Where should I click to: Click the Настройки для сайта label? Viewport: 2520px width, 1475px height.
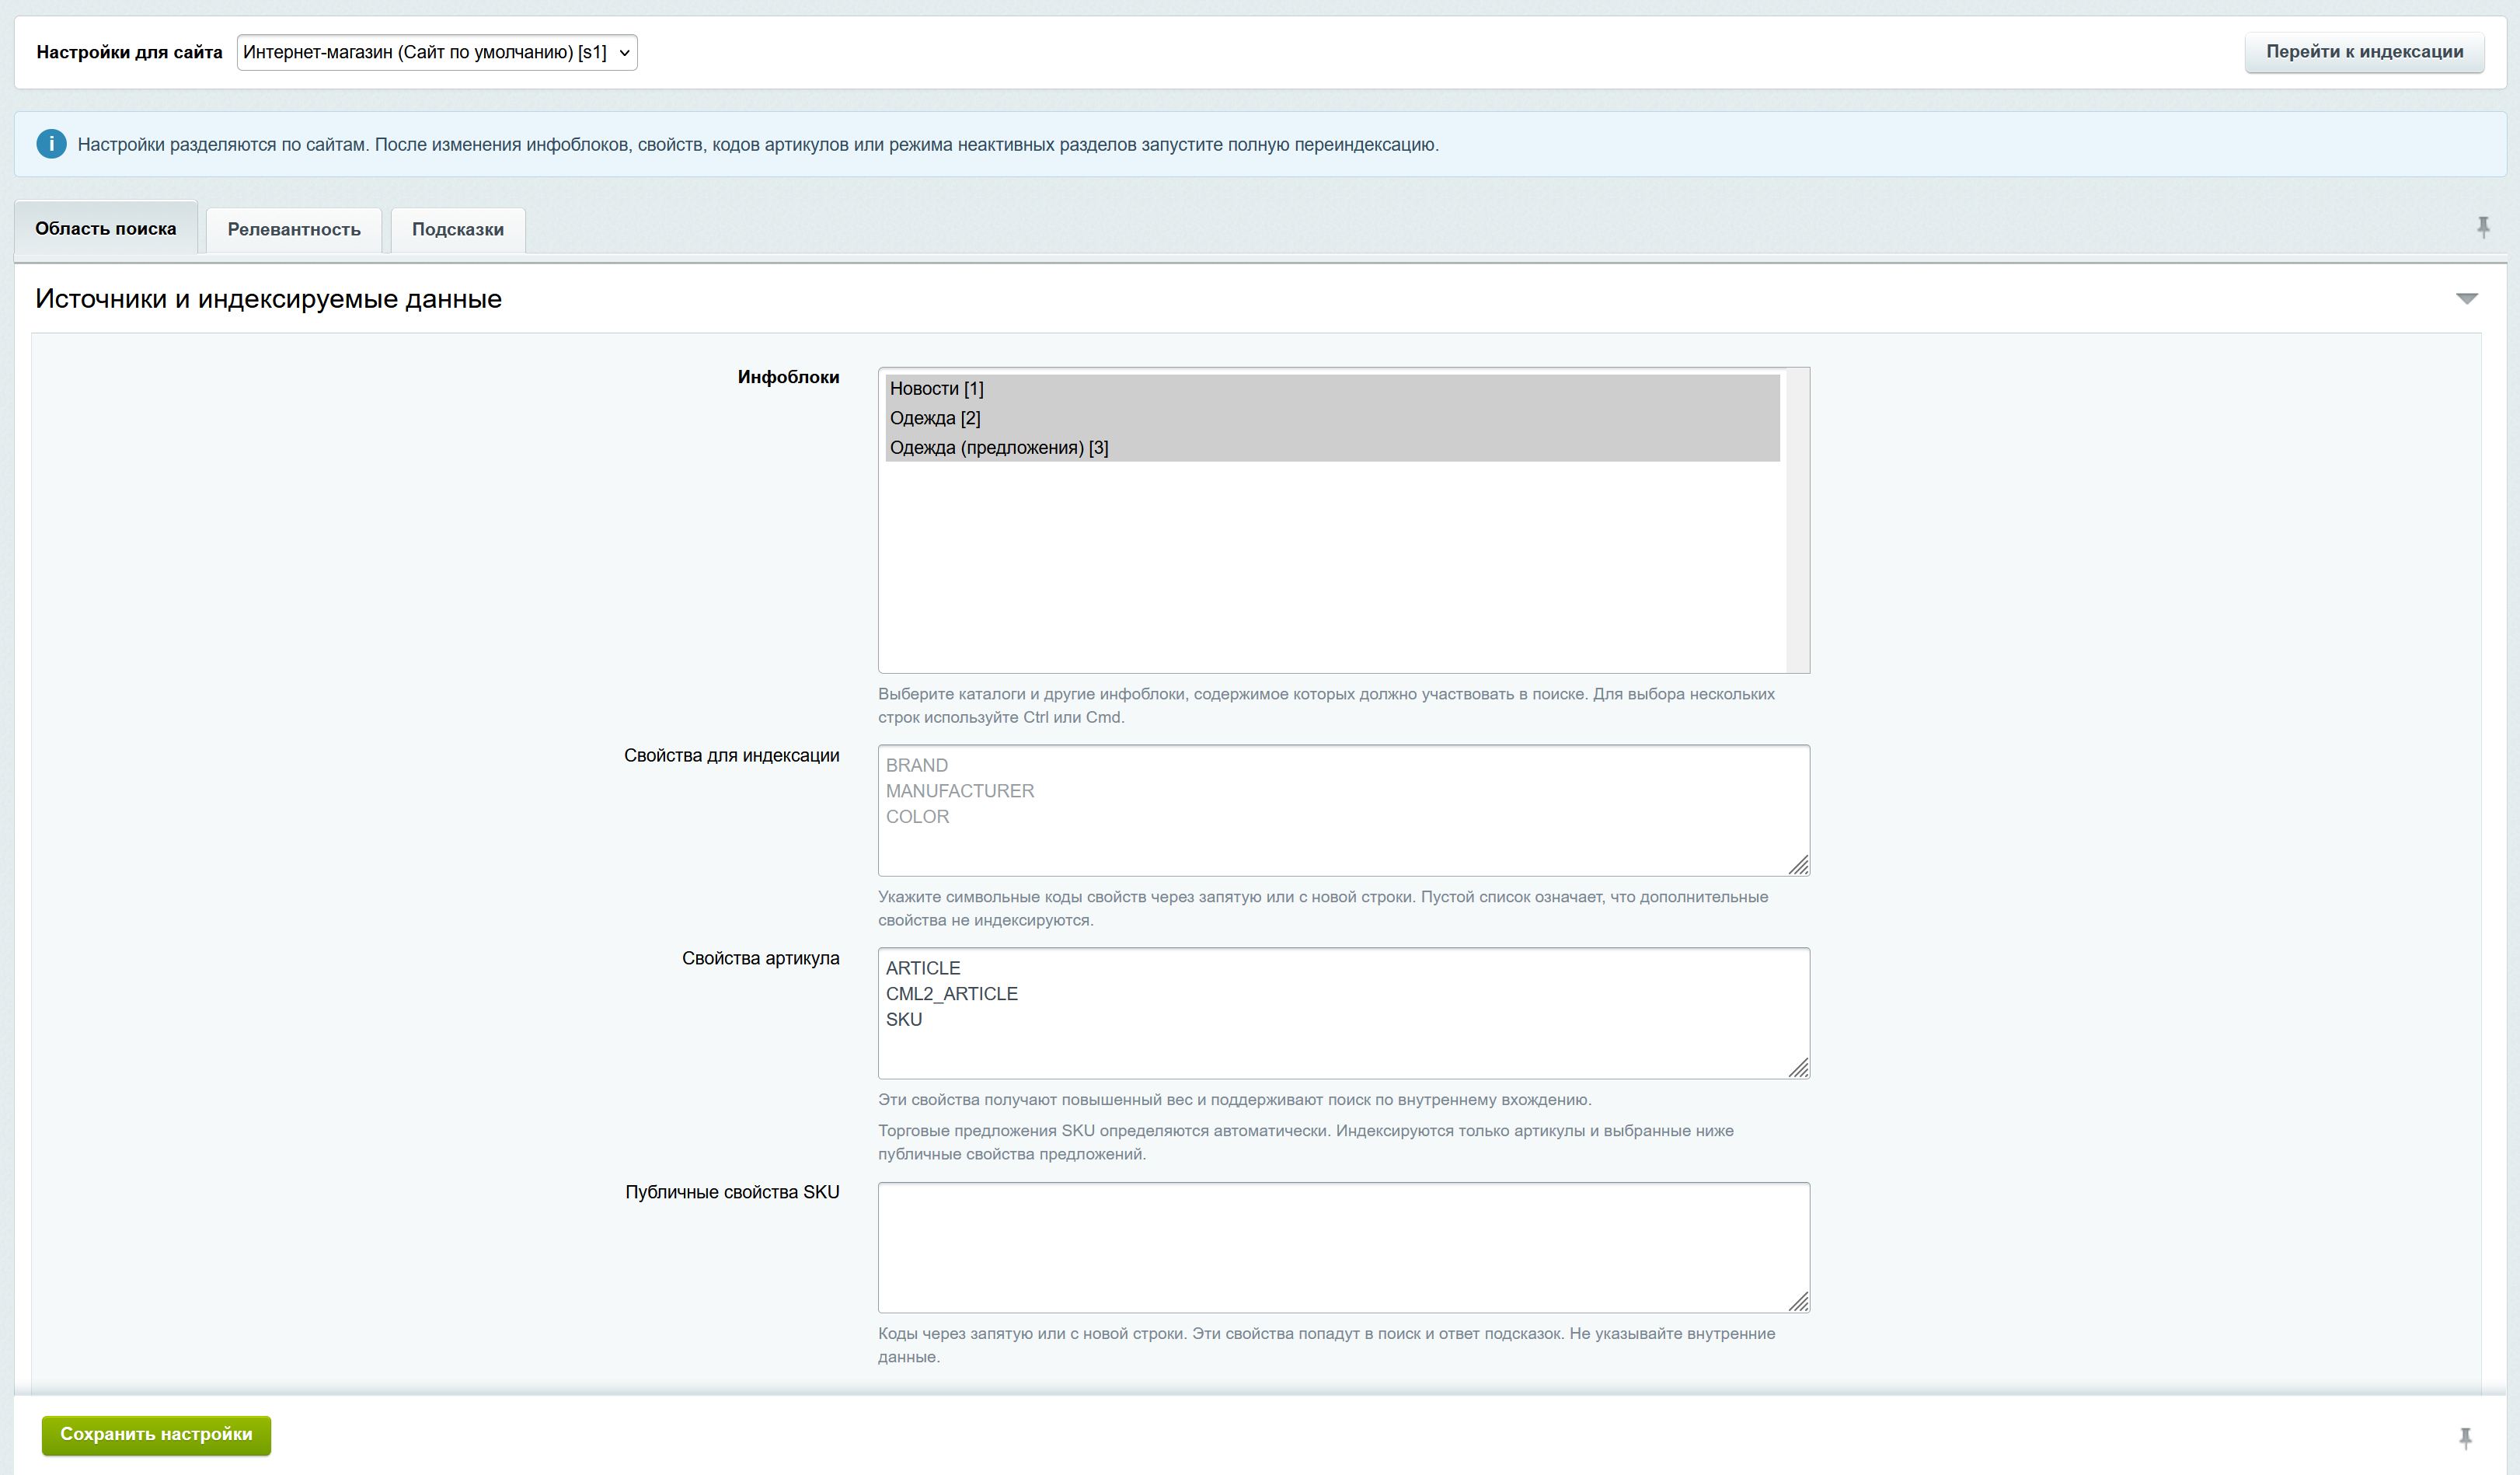click(129, 52)
